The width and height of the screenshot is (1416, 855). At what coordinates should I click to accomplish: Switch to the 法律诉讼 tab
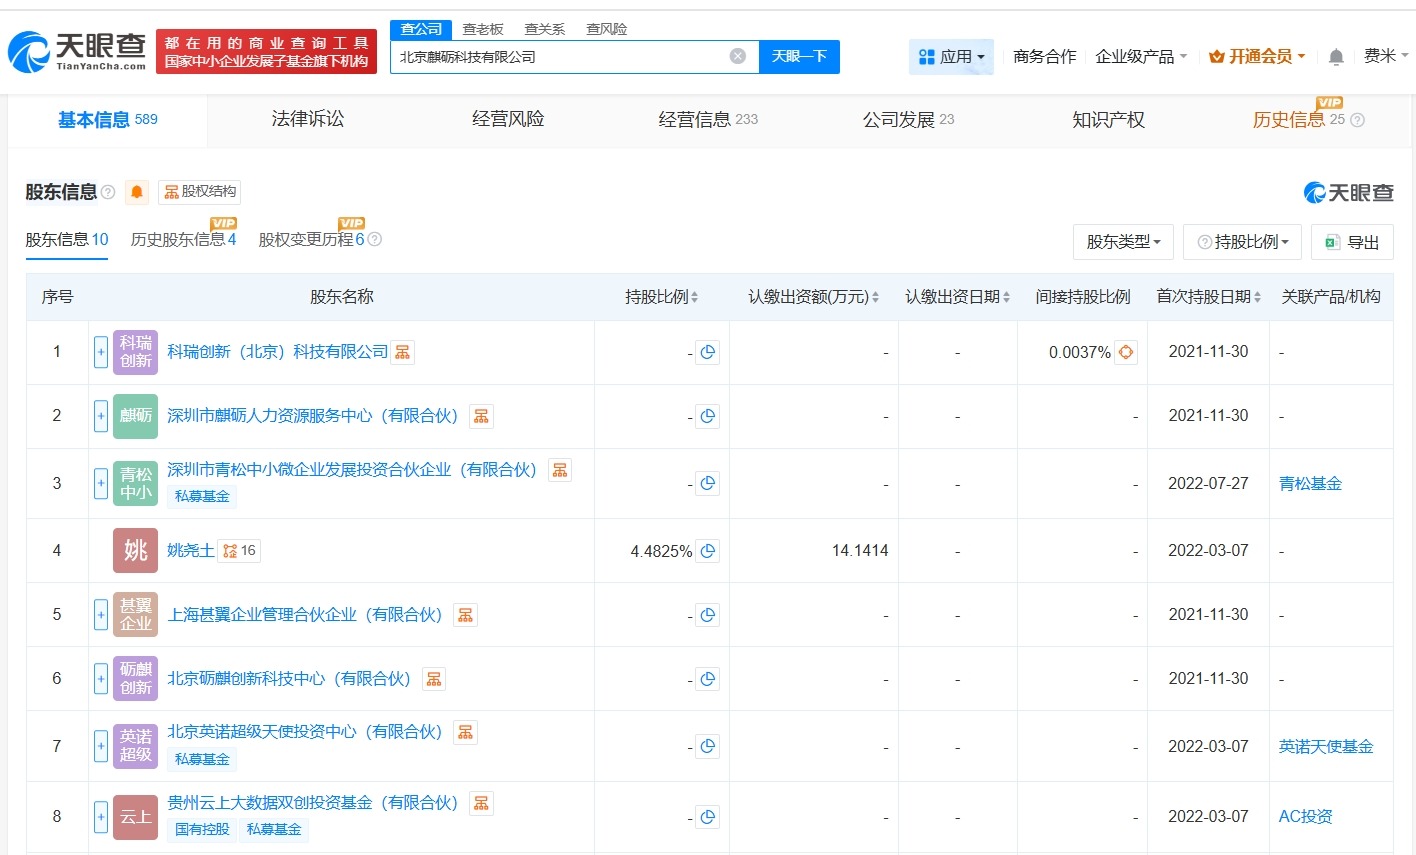pos(306,118)
